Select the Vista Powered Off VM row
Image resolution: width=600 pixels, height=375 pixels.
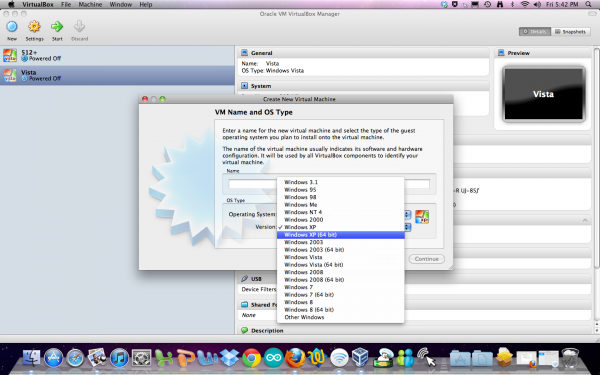(x=117, y=75)
